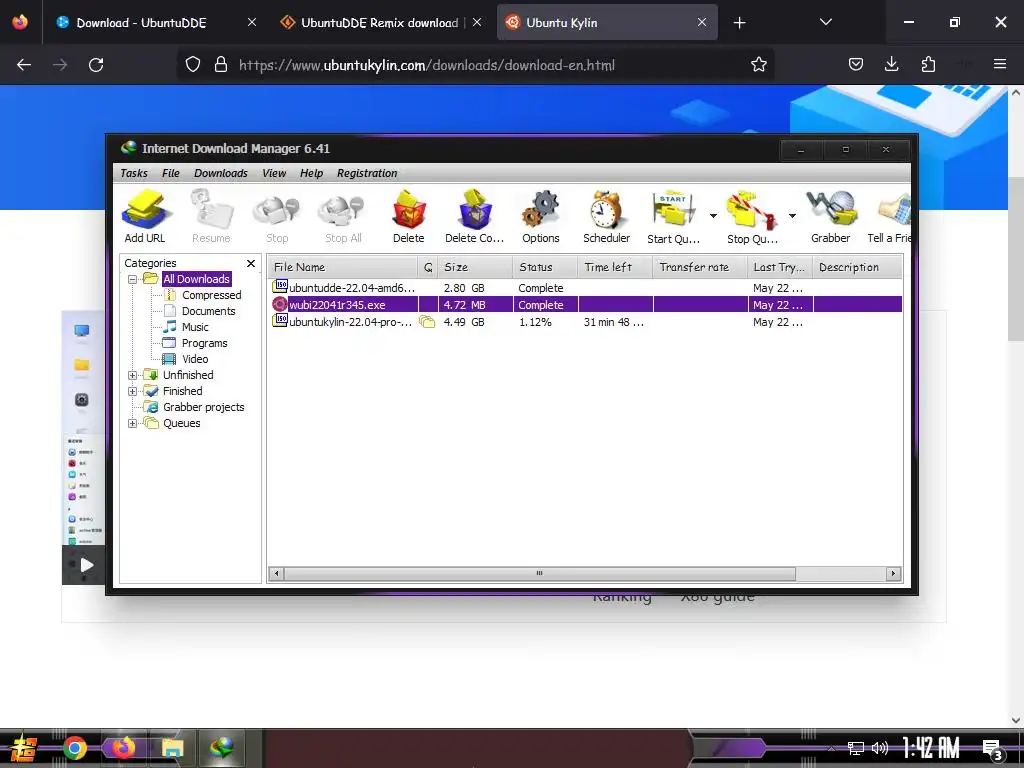Select All Downloads category

(197, 279)
